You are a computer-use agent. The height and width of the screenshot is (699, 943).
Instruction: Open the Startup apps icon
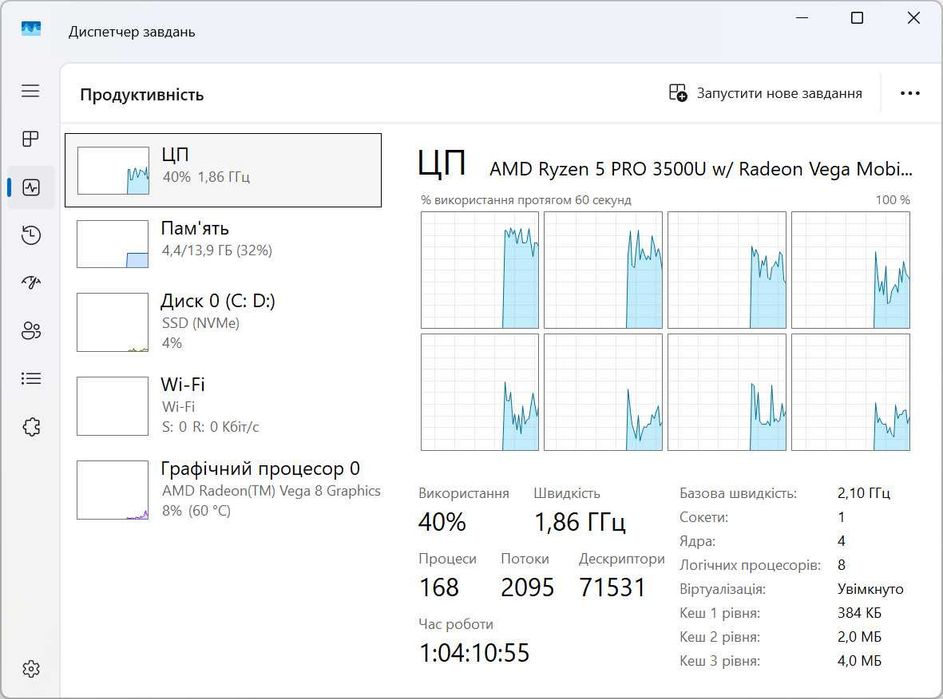click(x=31, y=282)
